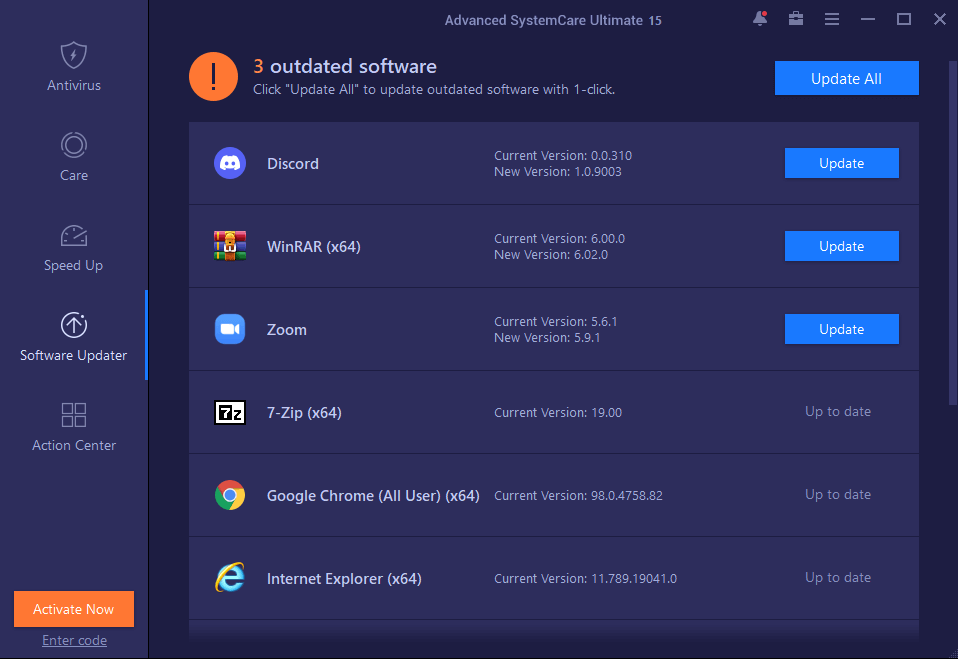Open the Speed Up gauge icon

click(73, 236)
